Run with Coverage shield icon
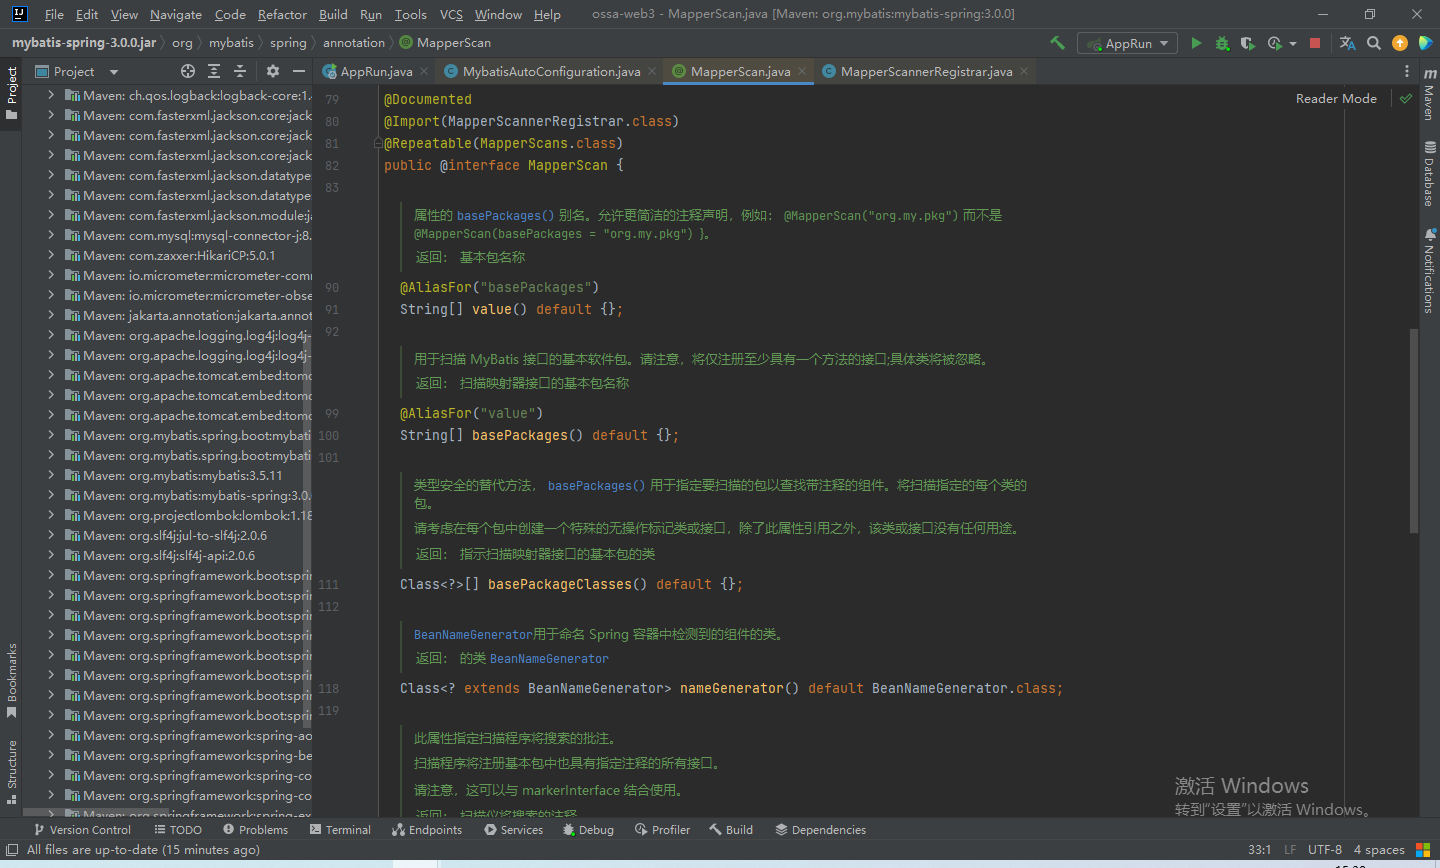The width and height of the screenshot is (1440, 868). point(1247,43)
